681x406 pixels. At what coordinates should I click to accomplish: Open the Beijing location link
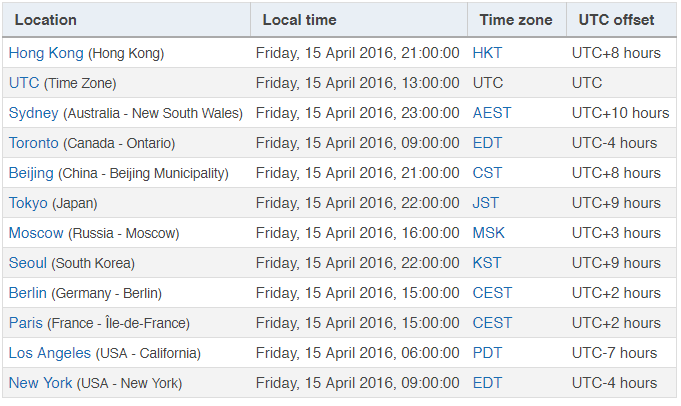31,173
